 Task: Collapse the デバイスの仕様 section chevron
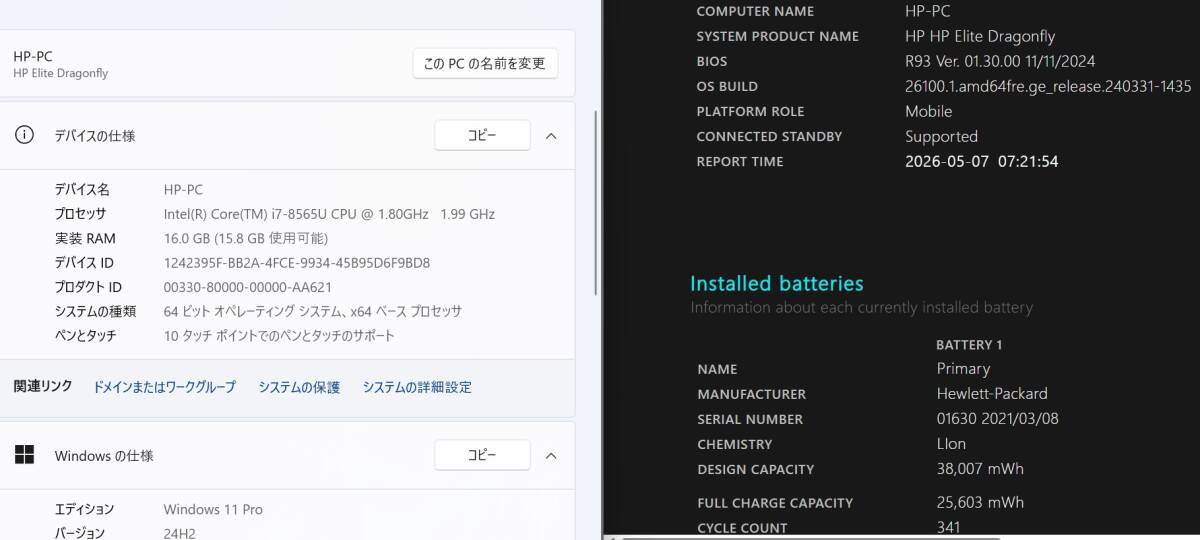pyautogui.click(x=551, y=135)
